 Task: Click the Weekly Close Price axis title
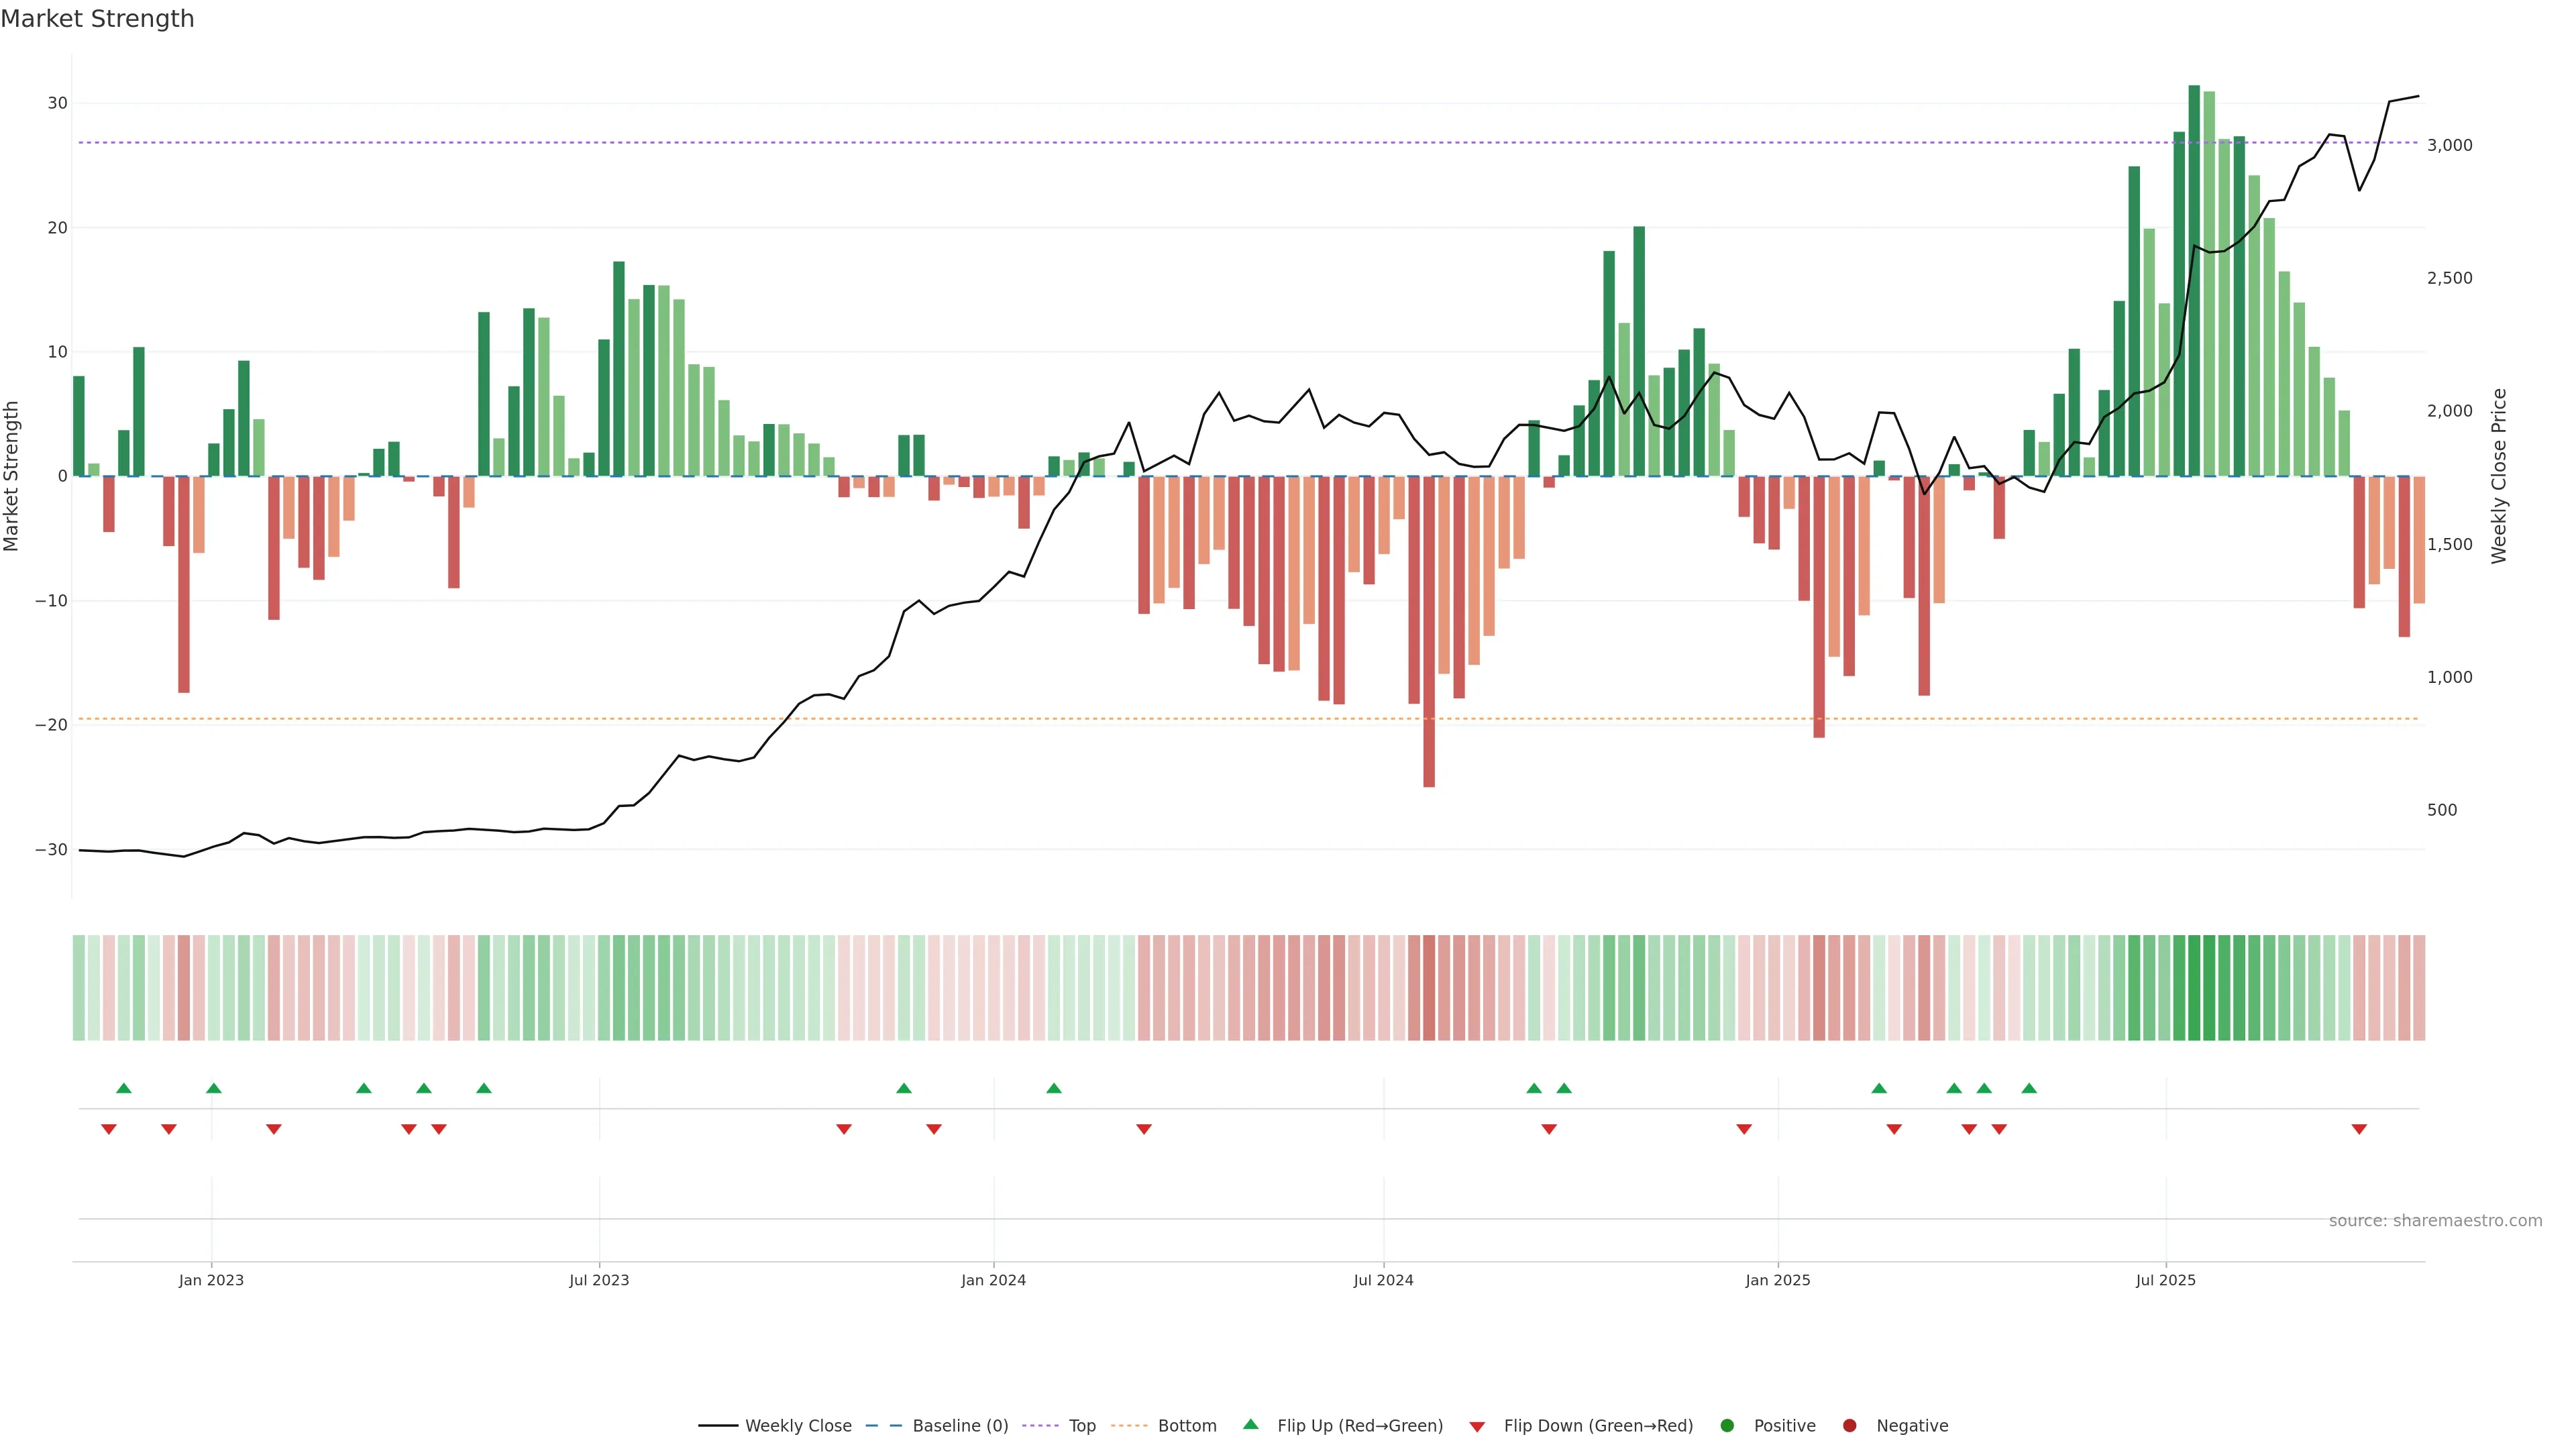tap(2499, 476)
